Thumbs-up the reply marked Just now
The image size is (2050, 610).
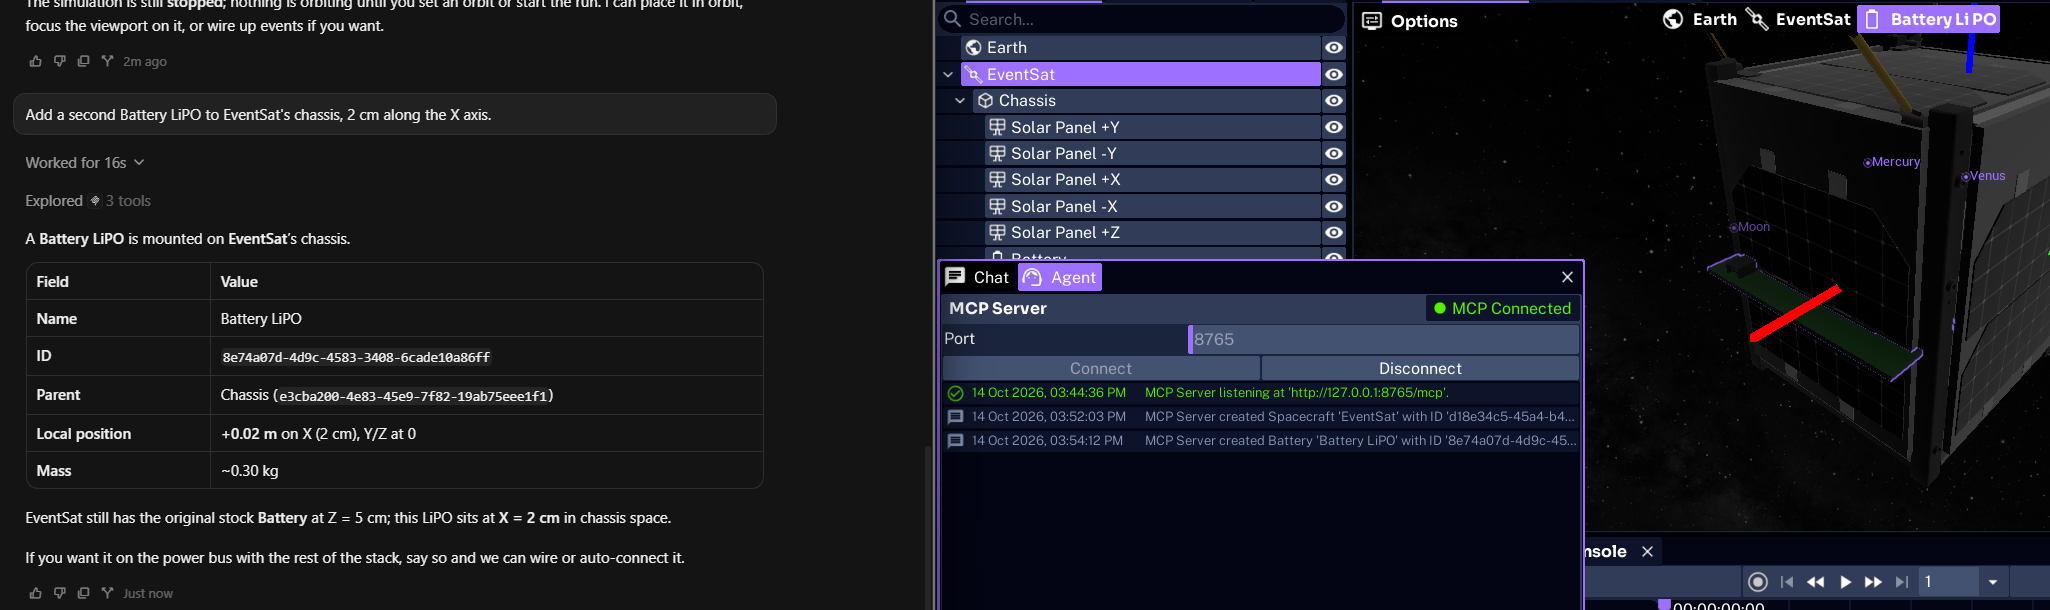pos(36,593)
